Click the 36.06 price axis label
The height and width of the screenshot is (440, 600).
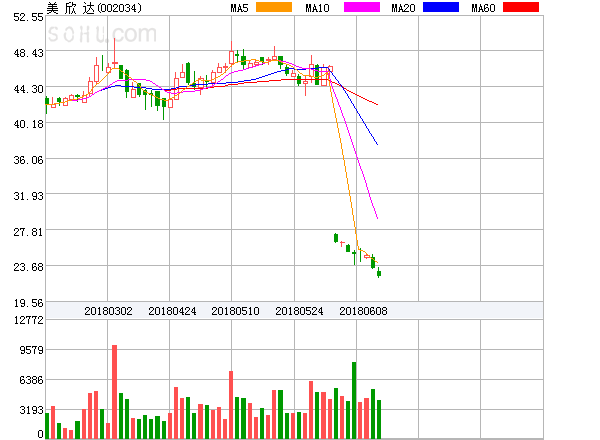pos(28,160)
